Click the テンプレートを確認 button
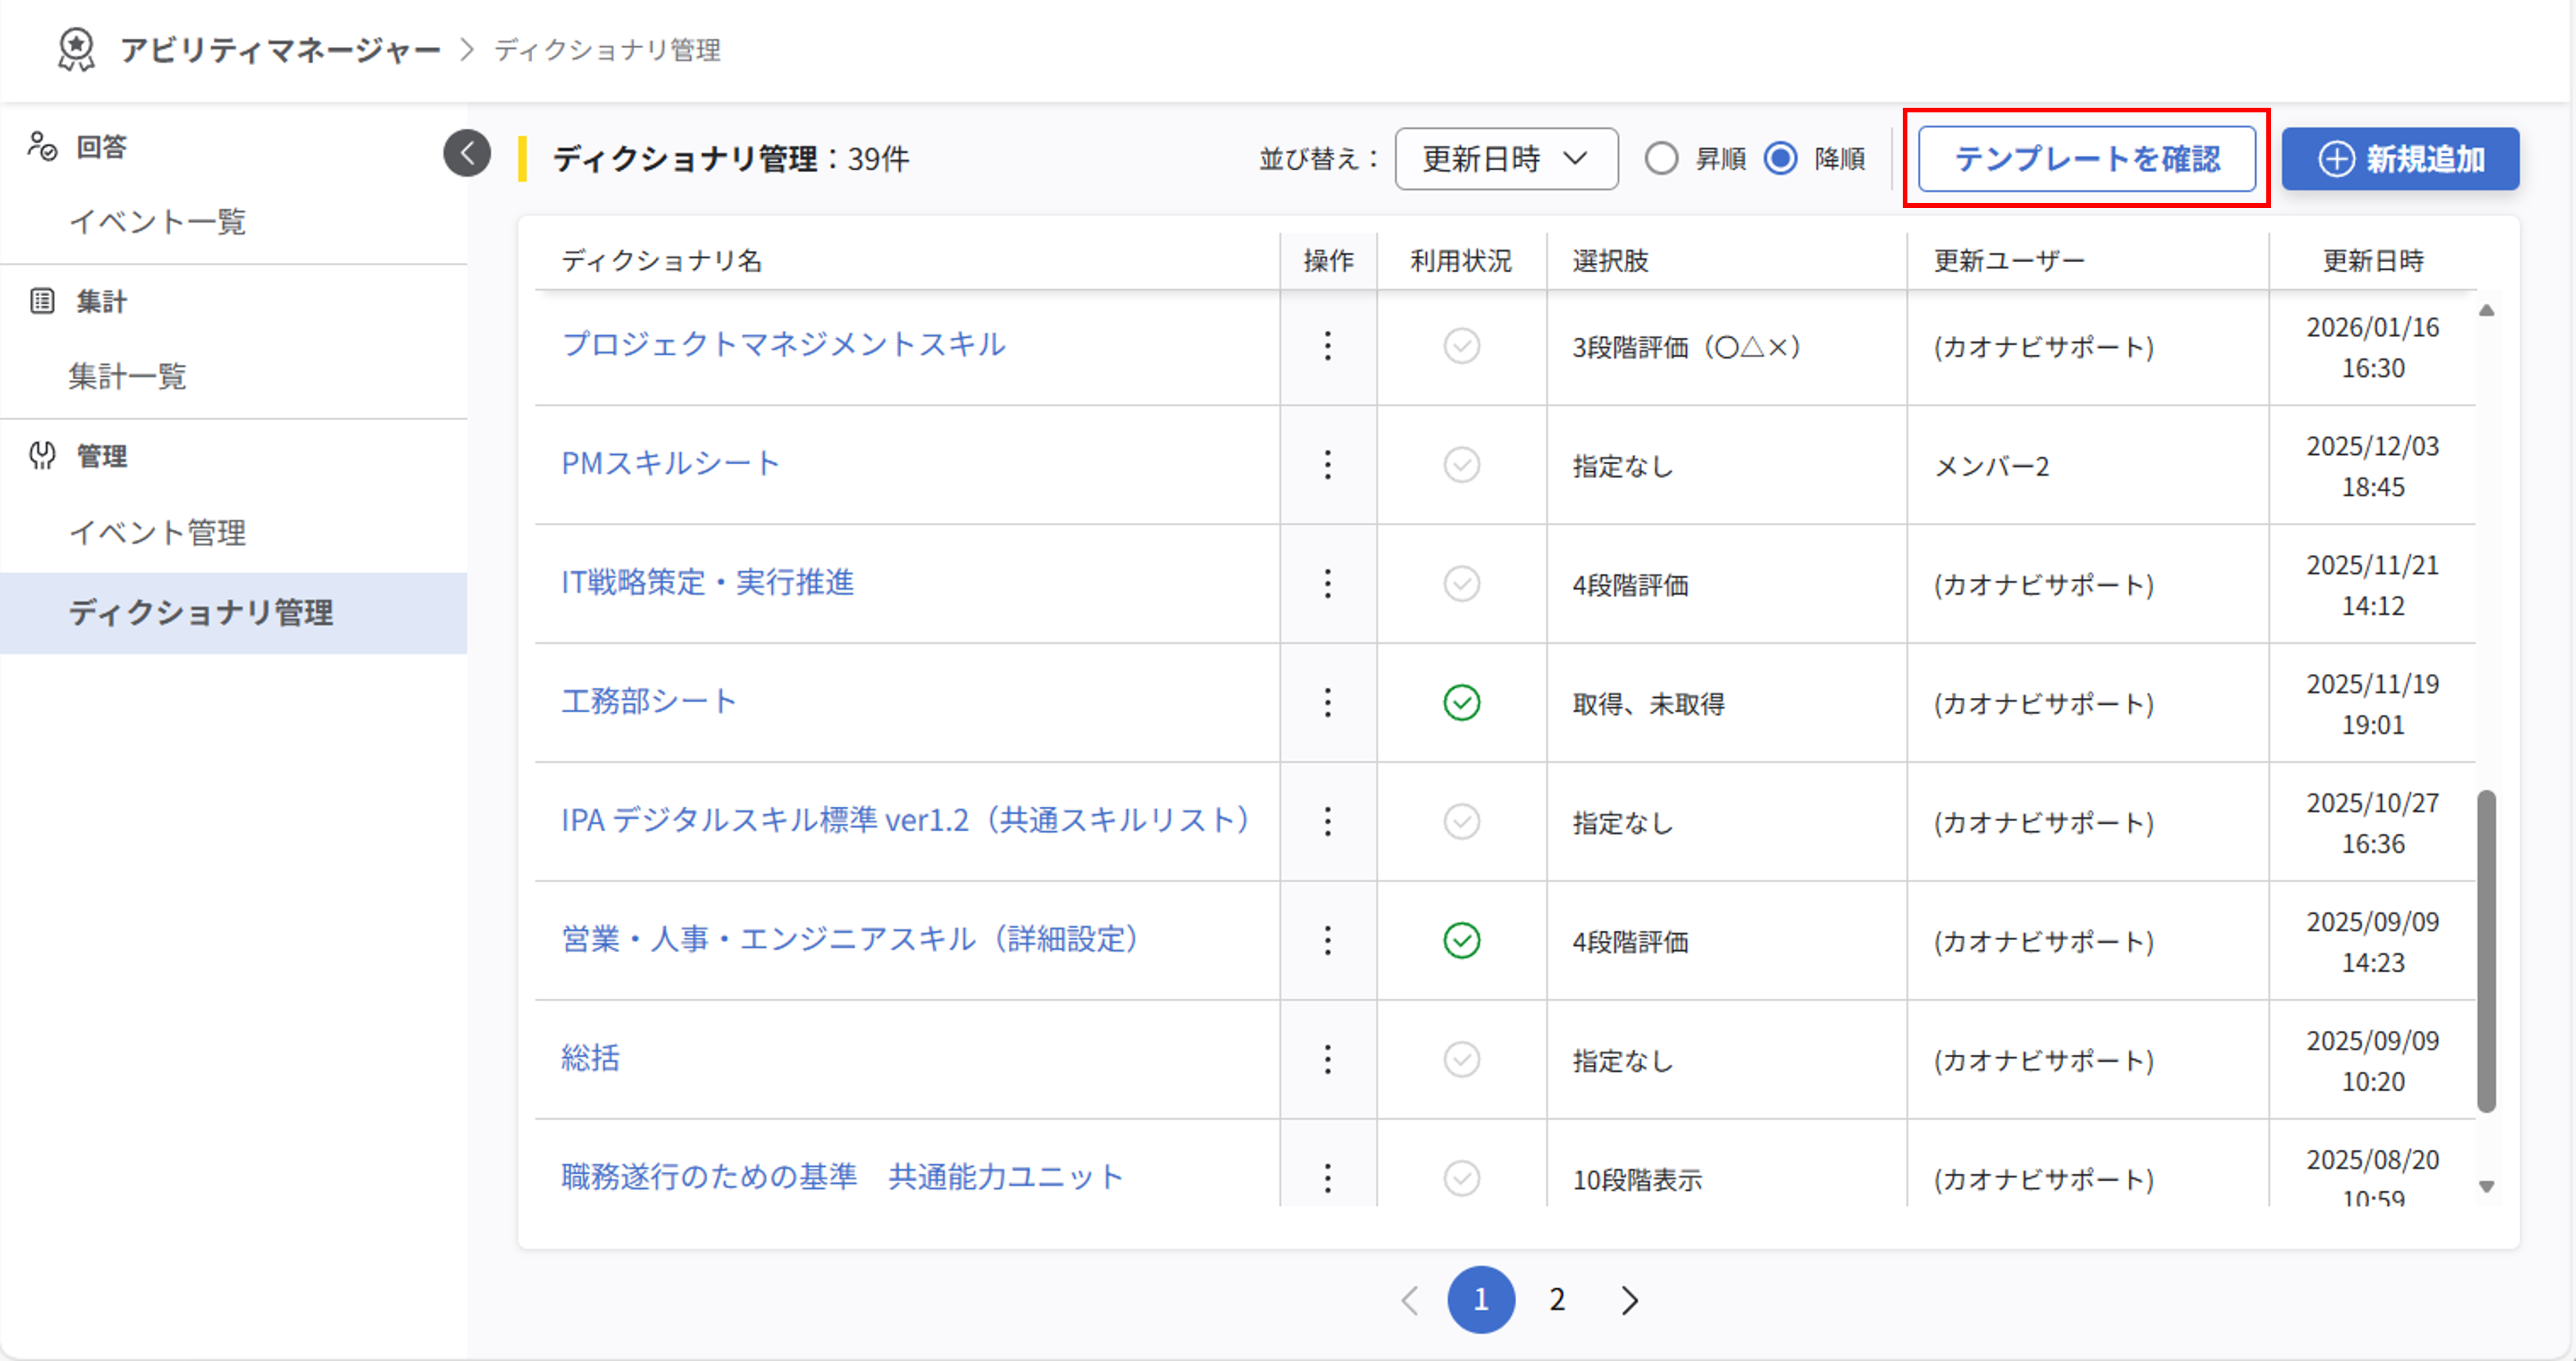This screenshot has width=2576, height=1361. (x=2087, y=158)
